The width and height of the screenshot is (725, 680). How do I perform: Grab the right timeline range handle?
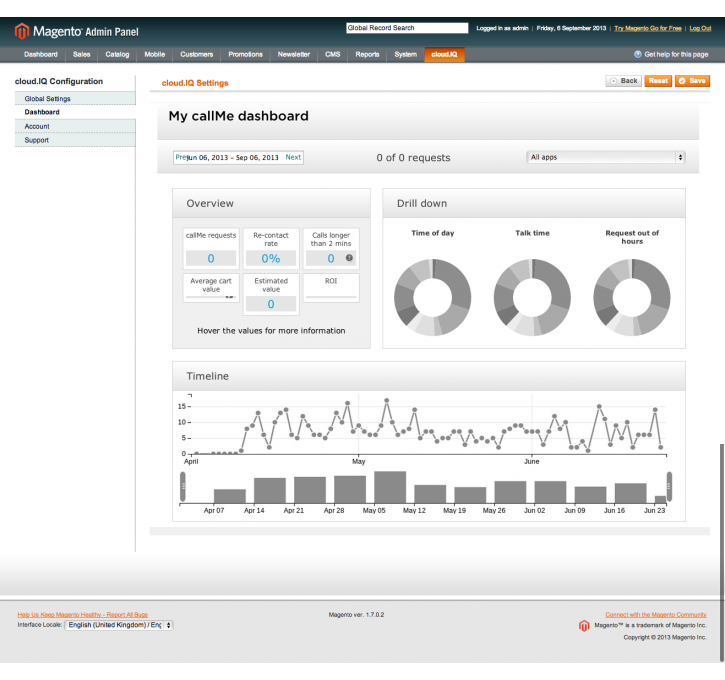click(x=669, y=486)
